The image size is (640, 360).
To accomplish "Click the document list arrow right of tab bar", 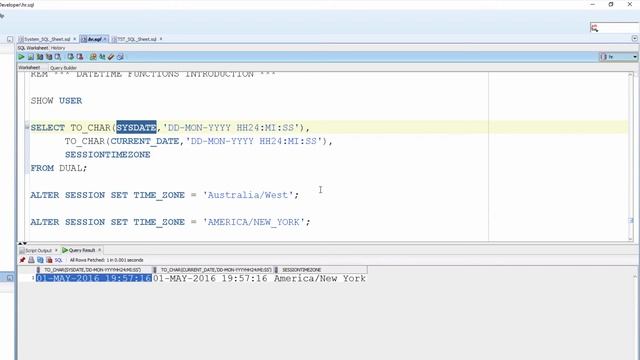I will click(x=635, y=38).
